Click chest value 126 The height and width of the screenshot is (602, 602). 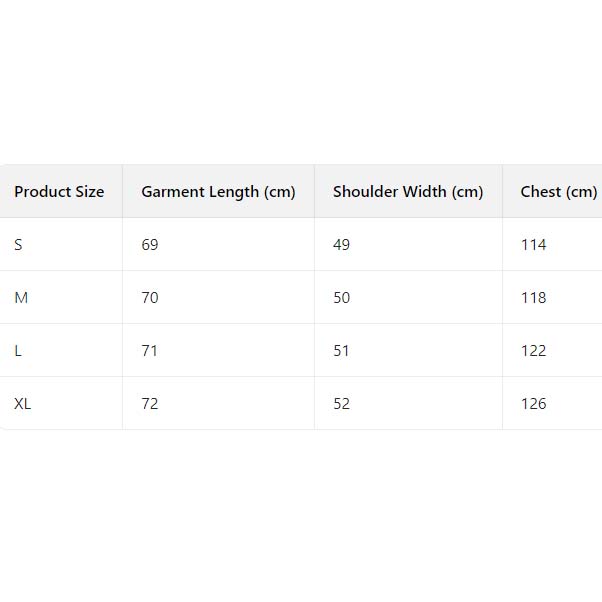click(534, 404)
